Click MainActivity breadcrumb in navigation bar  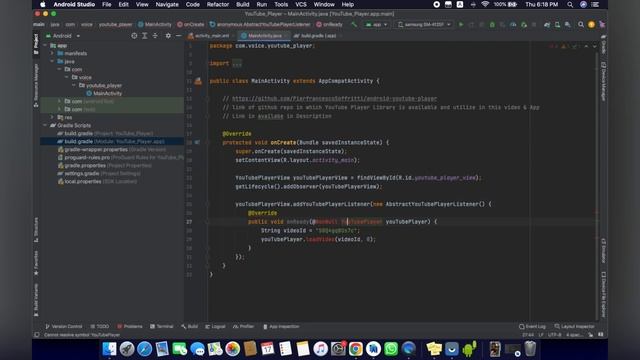(x=155, y=24)
